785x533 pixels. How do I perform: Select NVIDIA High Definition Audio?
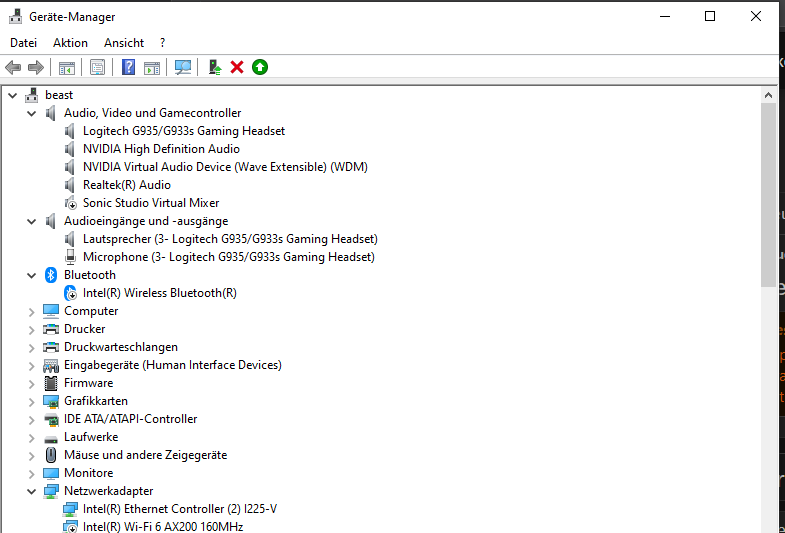161,149
